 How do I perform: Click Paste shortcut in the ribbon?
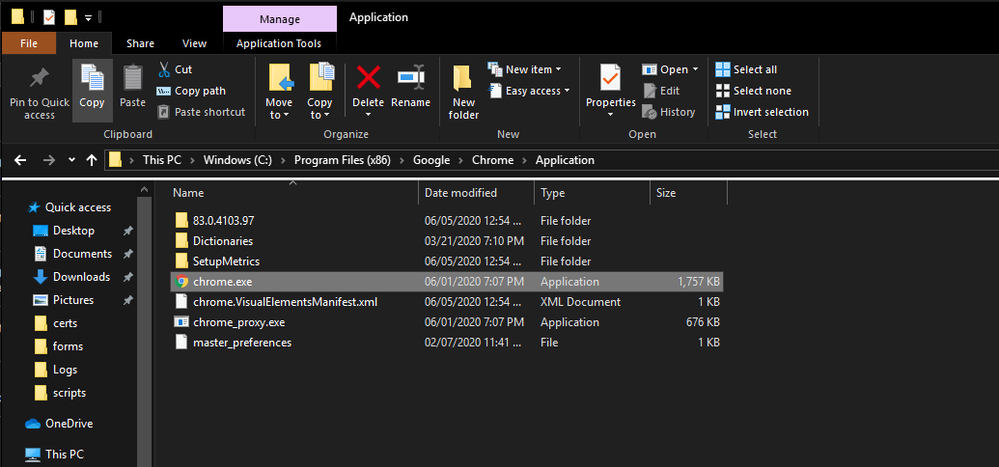[x=201, y=111]
